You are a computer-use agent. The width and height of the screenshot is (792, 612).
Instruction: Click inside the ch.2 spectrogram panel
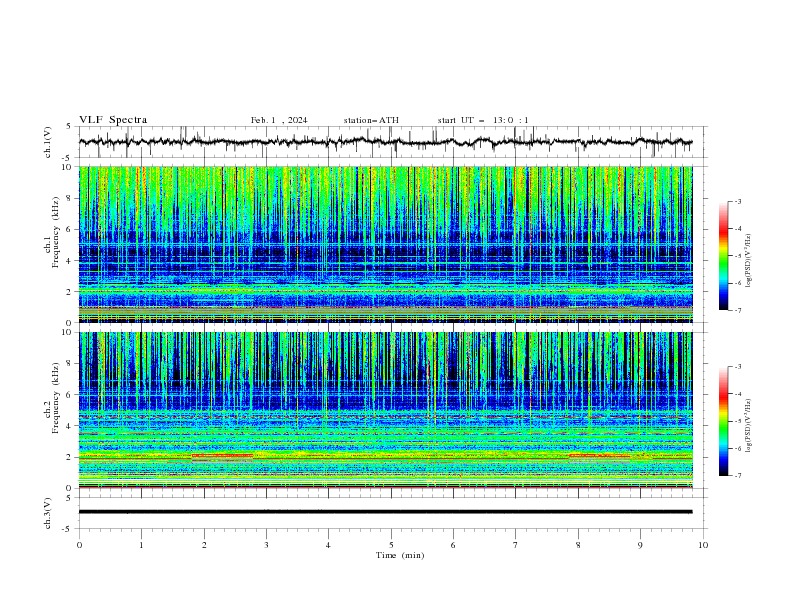point(385,410)
